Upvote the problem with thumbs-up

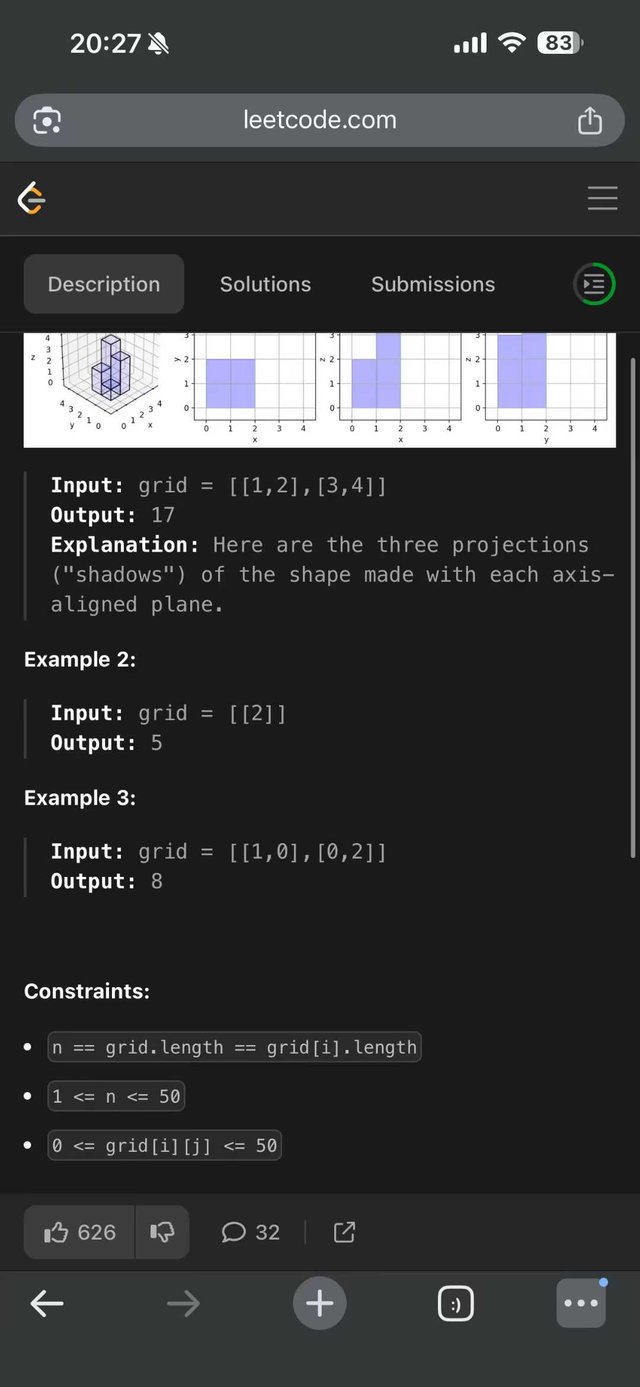click(x=81, y=1232)
